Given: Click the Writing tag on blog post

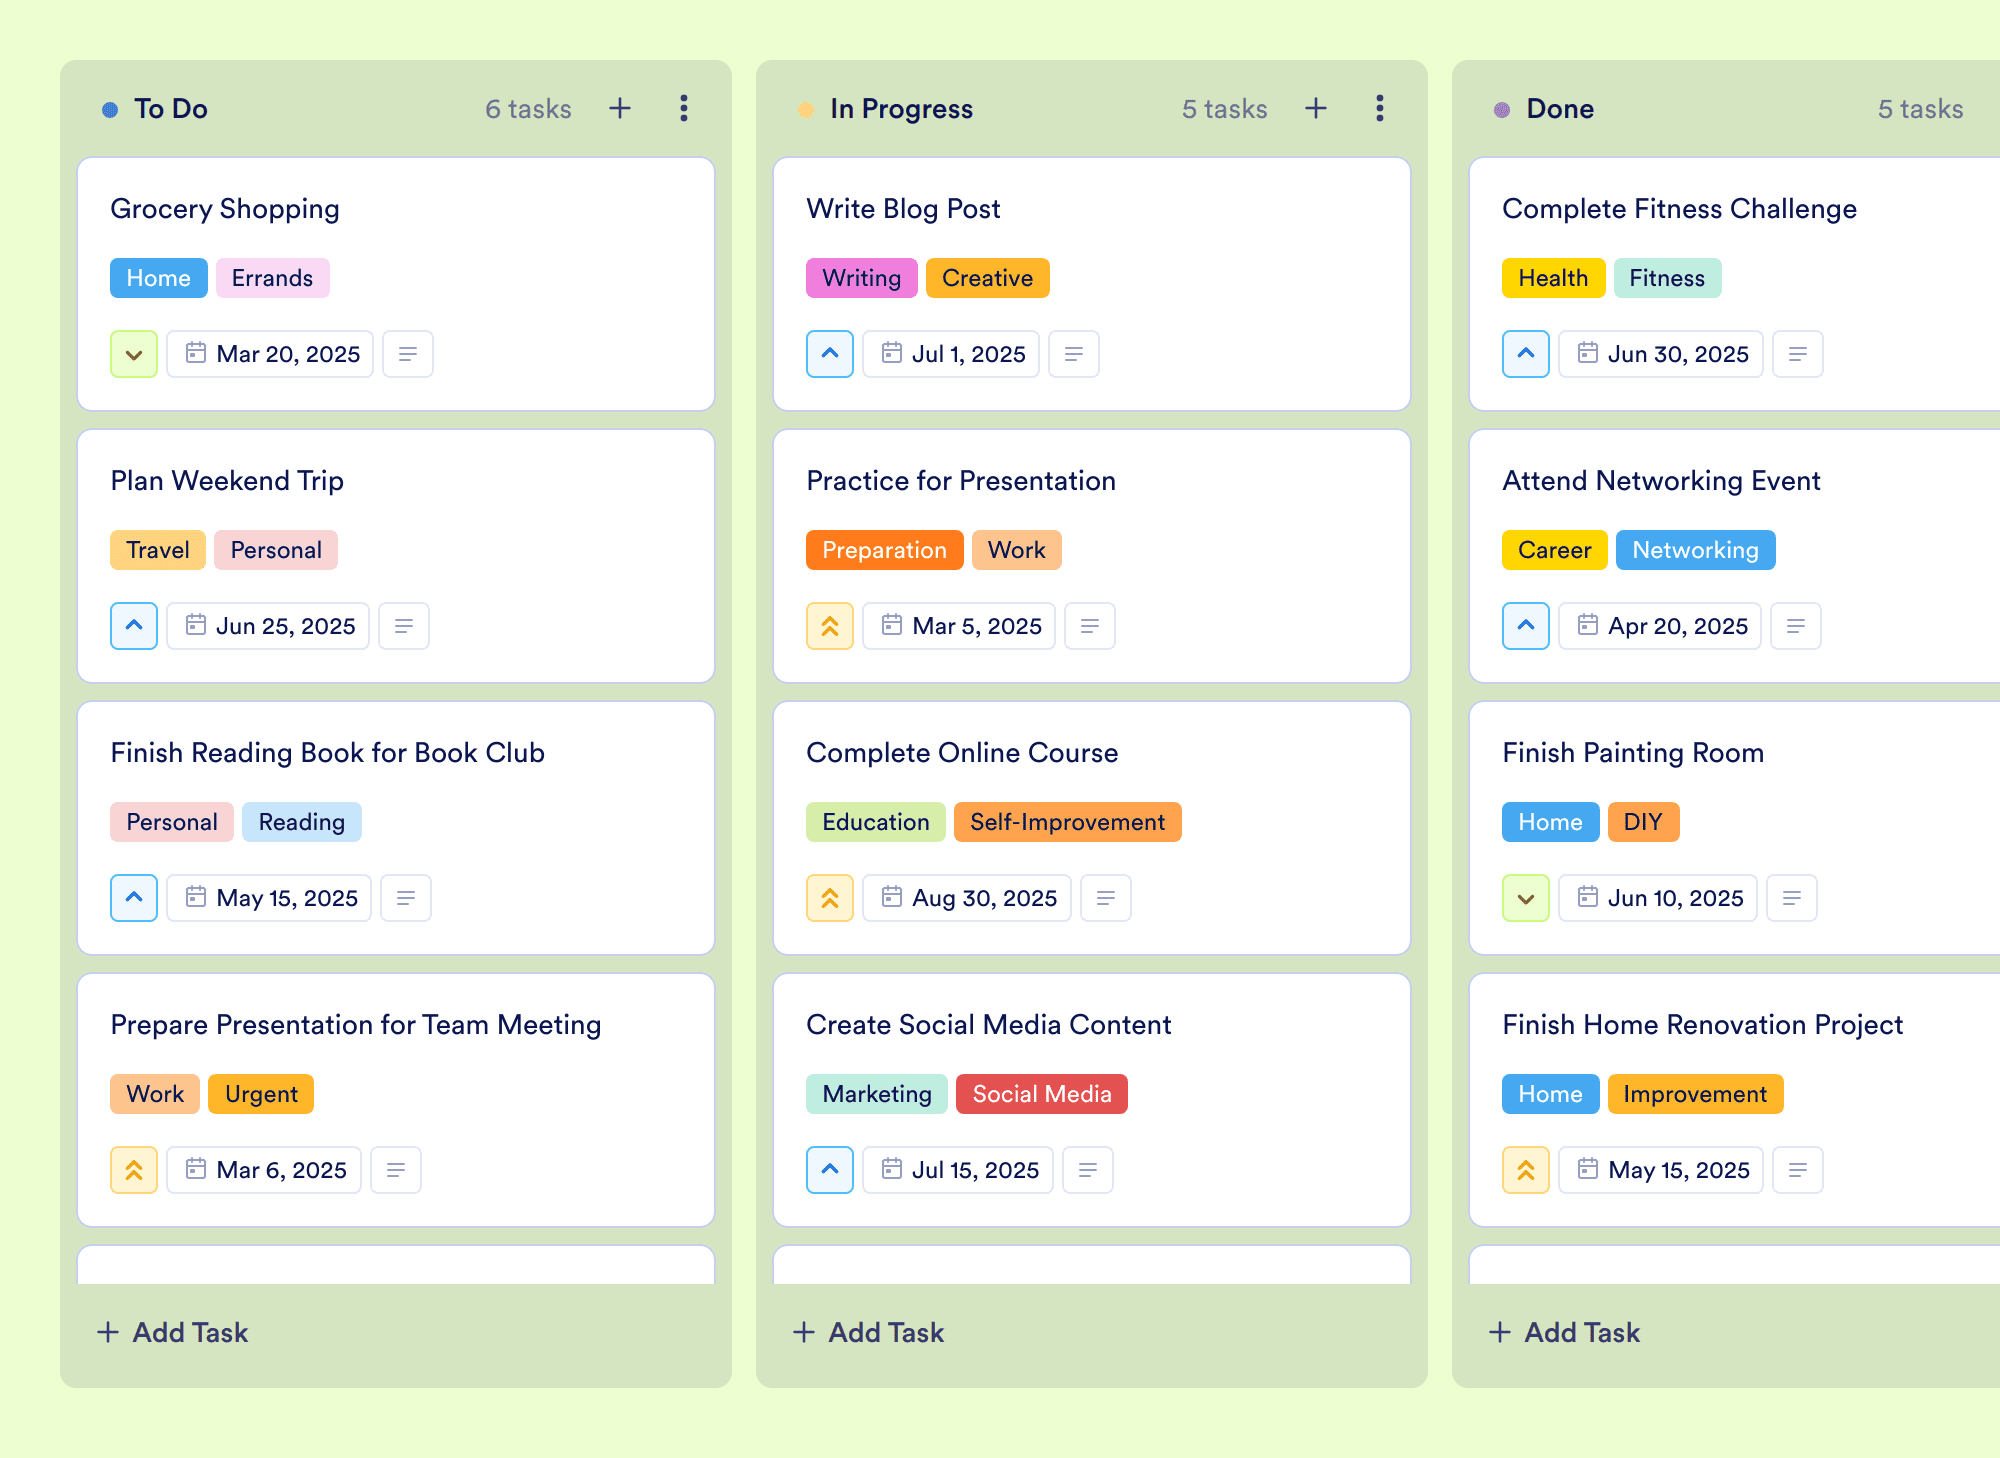Looking at the screenshot, I should [x=861, y=278].
